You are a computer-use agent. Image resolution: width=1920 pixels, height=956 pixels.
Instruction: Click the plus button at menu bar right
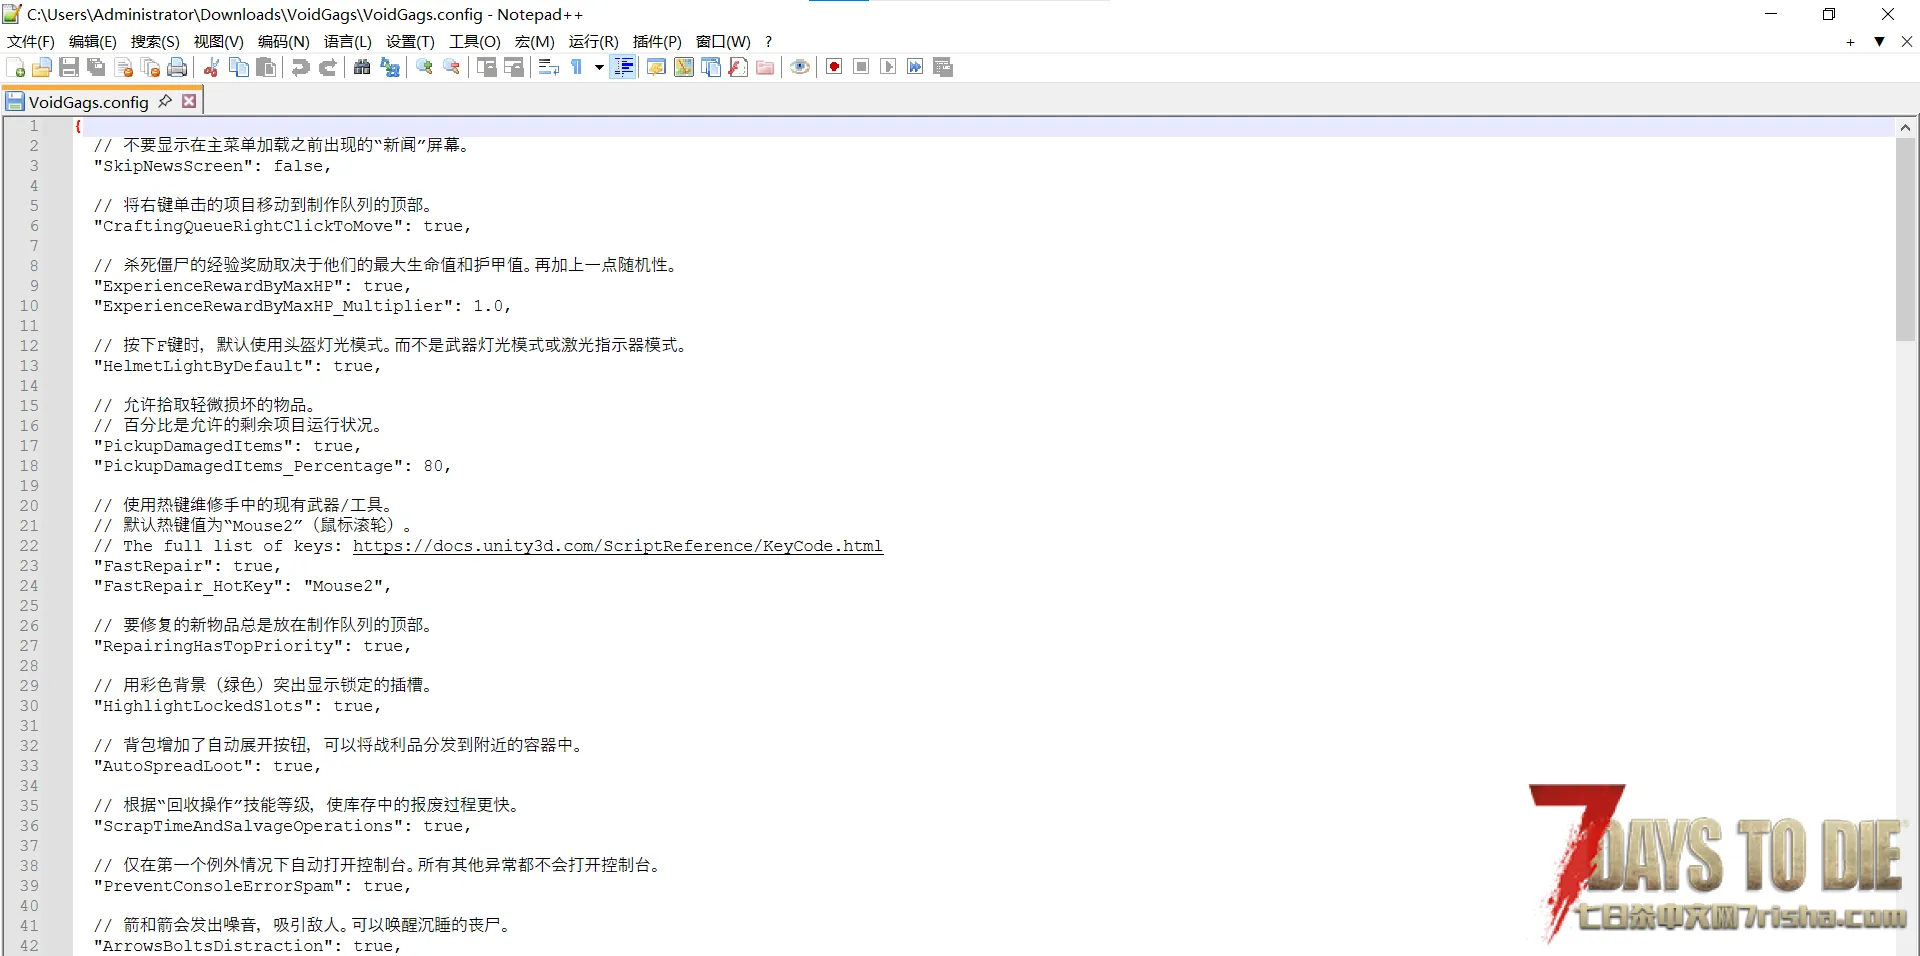pos(1850,42)
